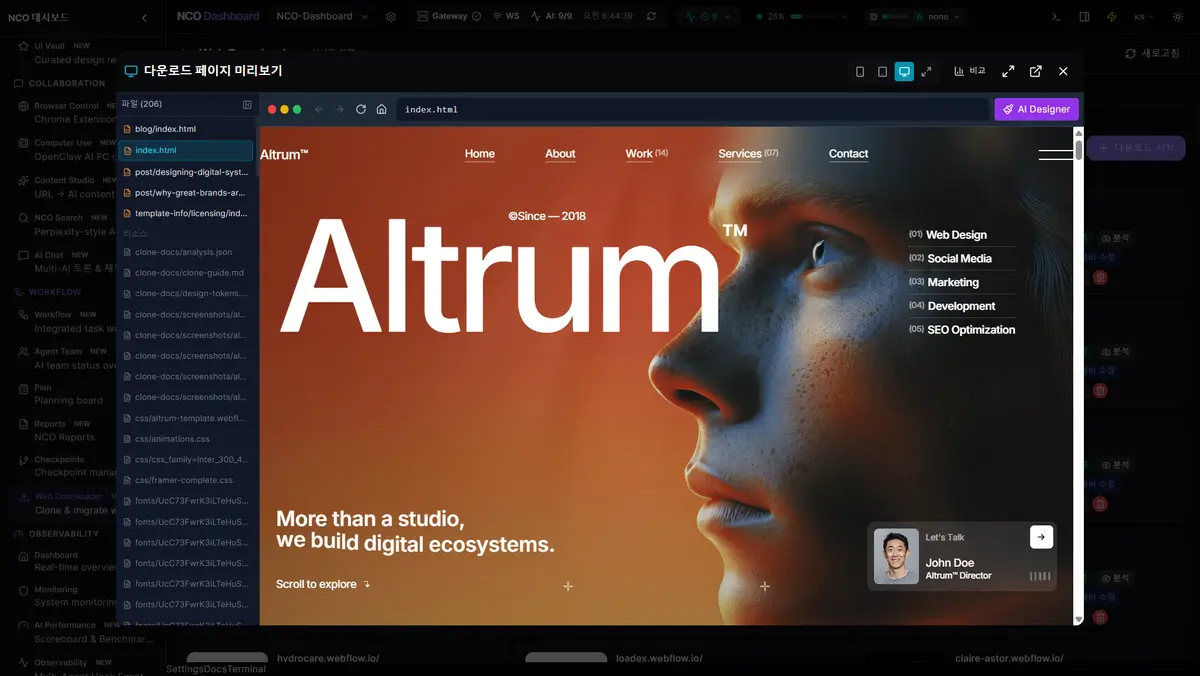Click the Services (07) nav link
Image resolution: width=1200 pixels, height=676 pixels.
[x=748, y=154]
